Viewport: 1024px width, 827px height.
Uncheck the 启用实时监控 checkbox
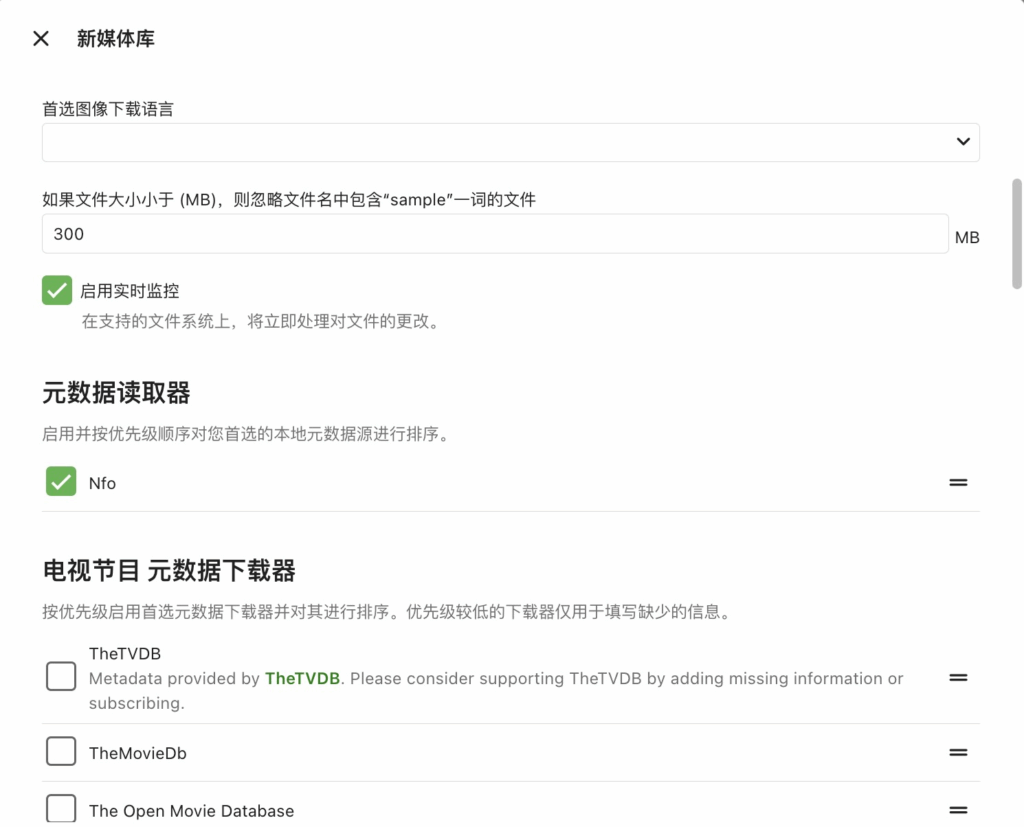coord(57,291)
